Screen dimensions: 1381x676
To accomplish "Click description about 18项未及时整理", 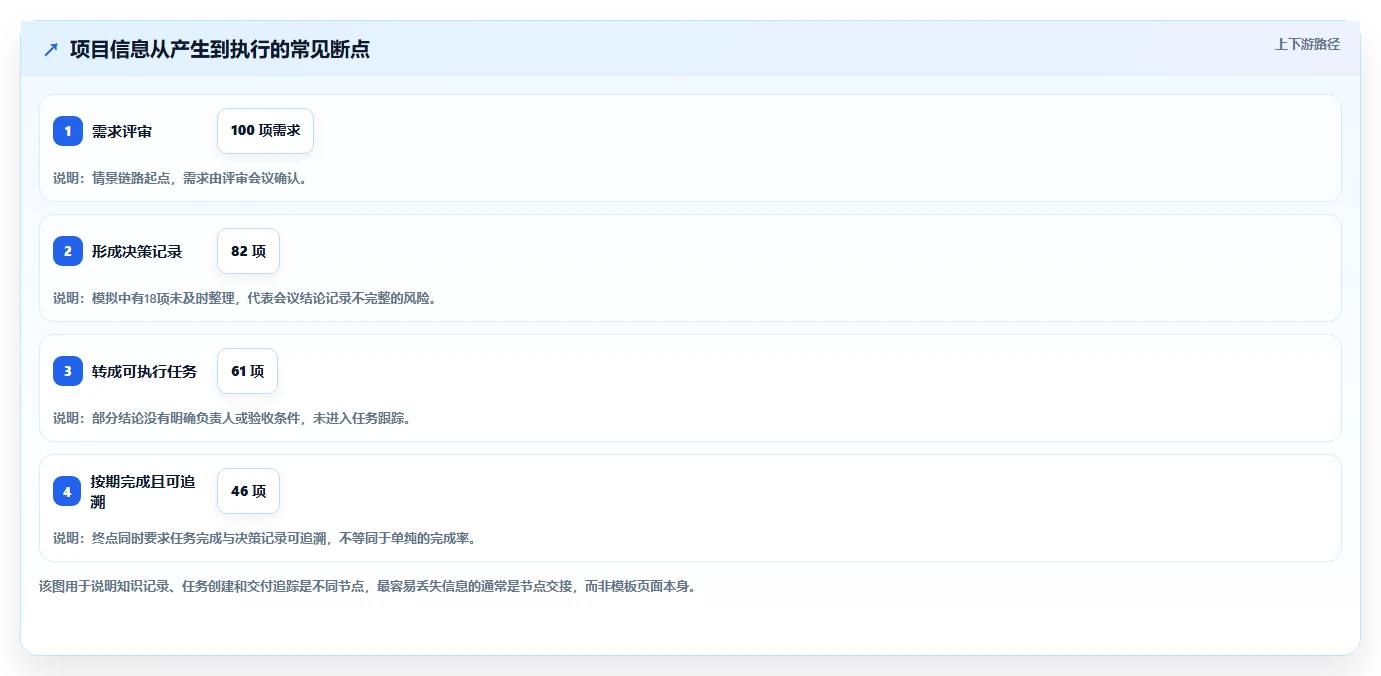I will [245, 298].
